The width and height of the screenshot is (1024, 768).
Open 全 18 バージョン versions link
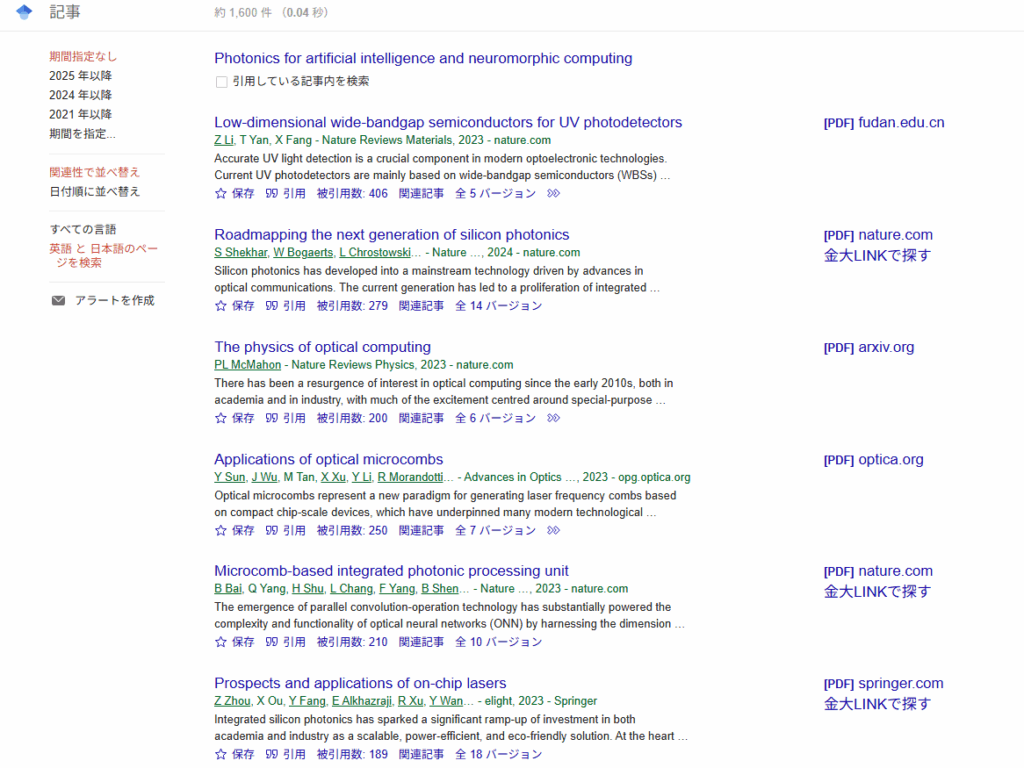pyautogui.click(x=498, y=754)
